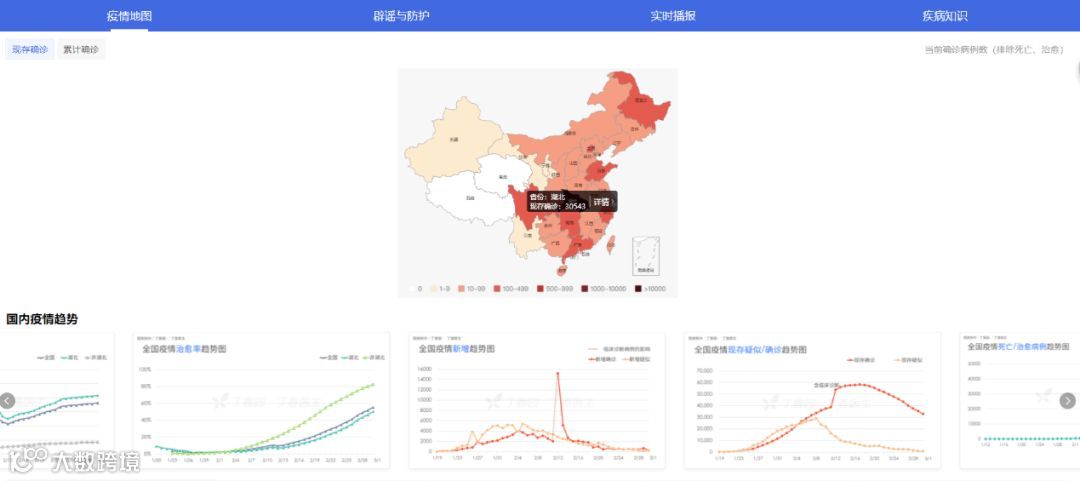Viewport: 1080px width, 481px height.
Task: Show previous trend chart with left arrow
Action: 7,401
